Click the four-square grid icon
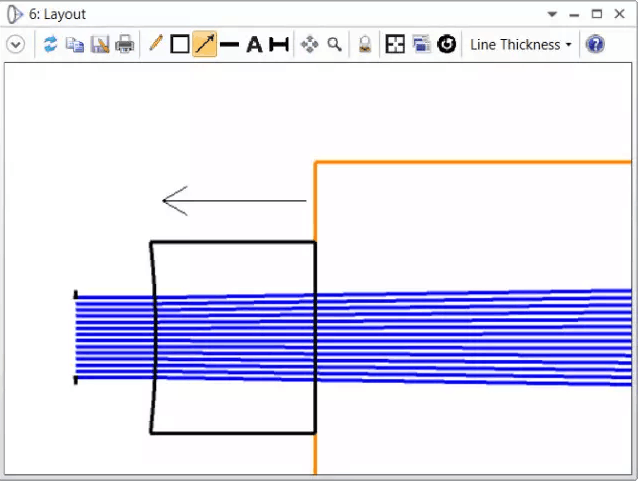 (396, 45)
